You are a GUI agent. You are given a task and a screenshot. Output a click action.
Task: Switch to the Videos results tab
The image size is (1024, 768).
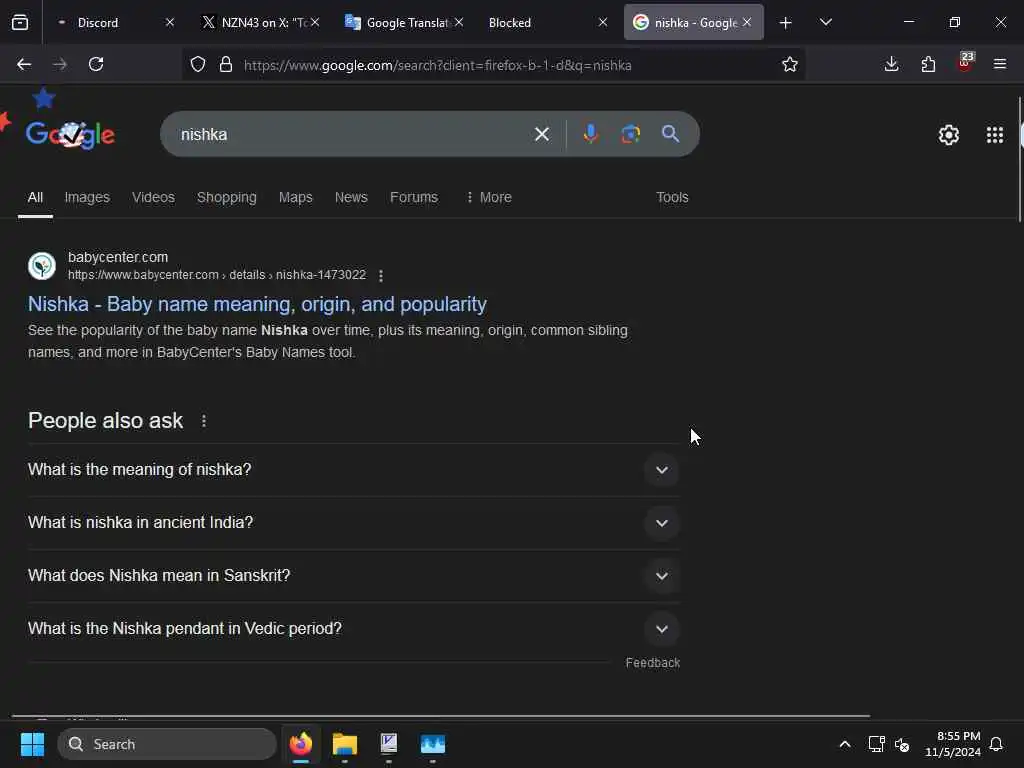click(153, 197)
